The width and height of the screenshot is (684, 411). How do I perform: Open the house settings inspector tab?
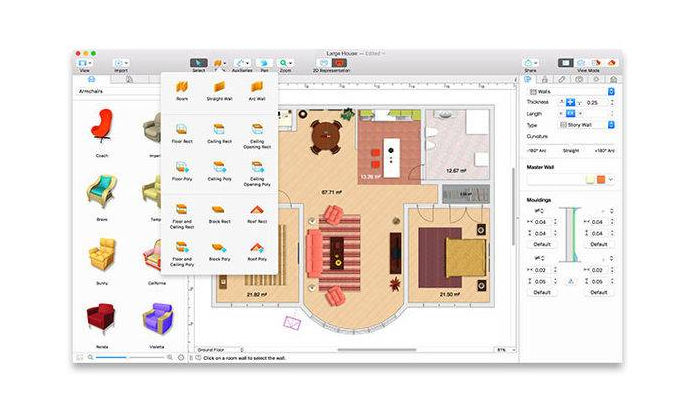pyautogui.click(x=613, y=79)
